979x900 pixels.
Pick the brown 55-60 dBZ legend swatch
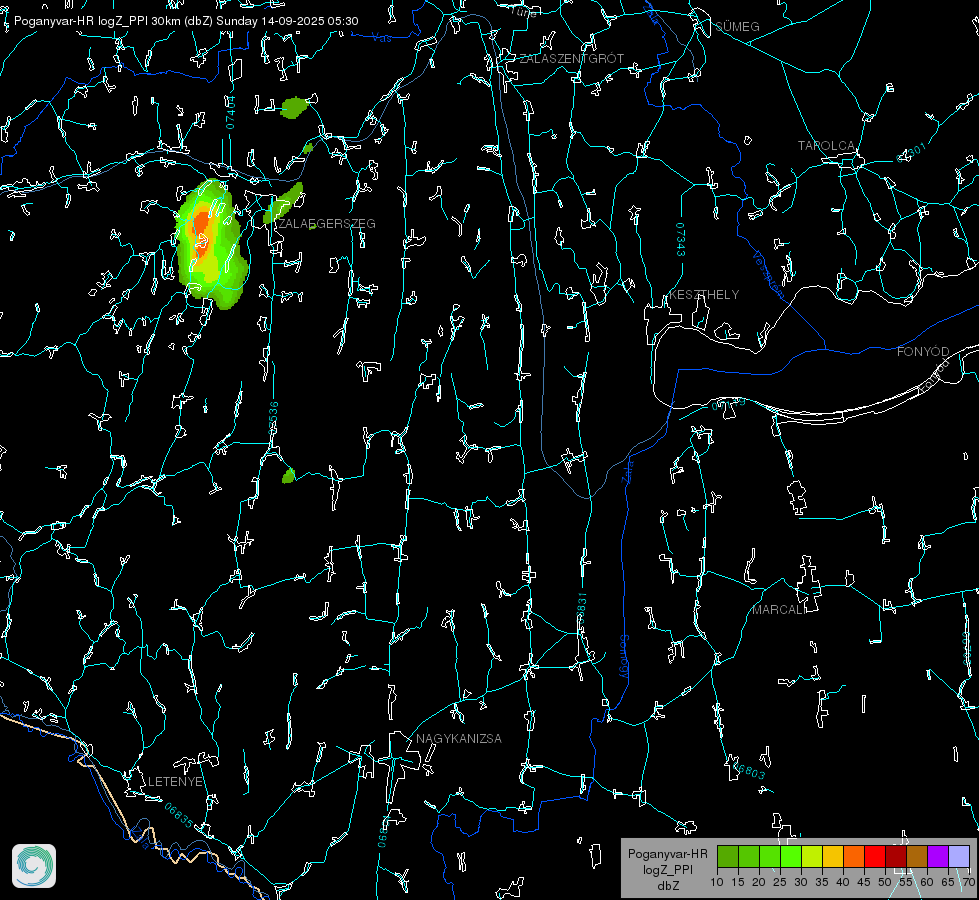tap(917, 856)
